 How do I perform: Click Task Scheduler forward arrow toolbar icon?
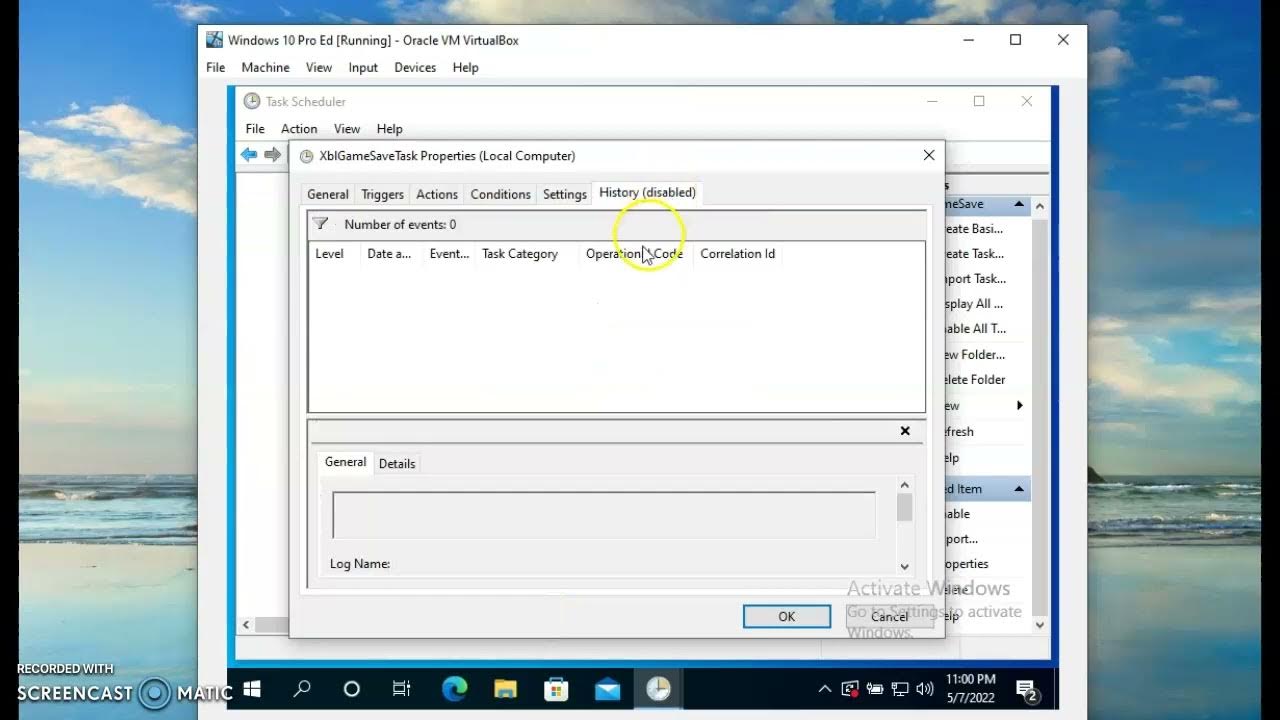click(272, 154)
